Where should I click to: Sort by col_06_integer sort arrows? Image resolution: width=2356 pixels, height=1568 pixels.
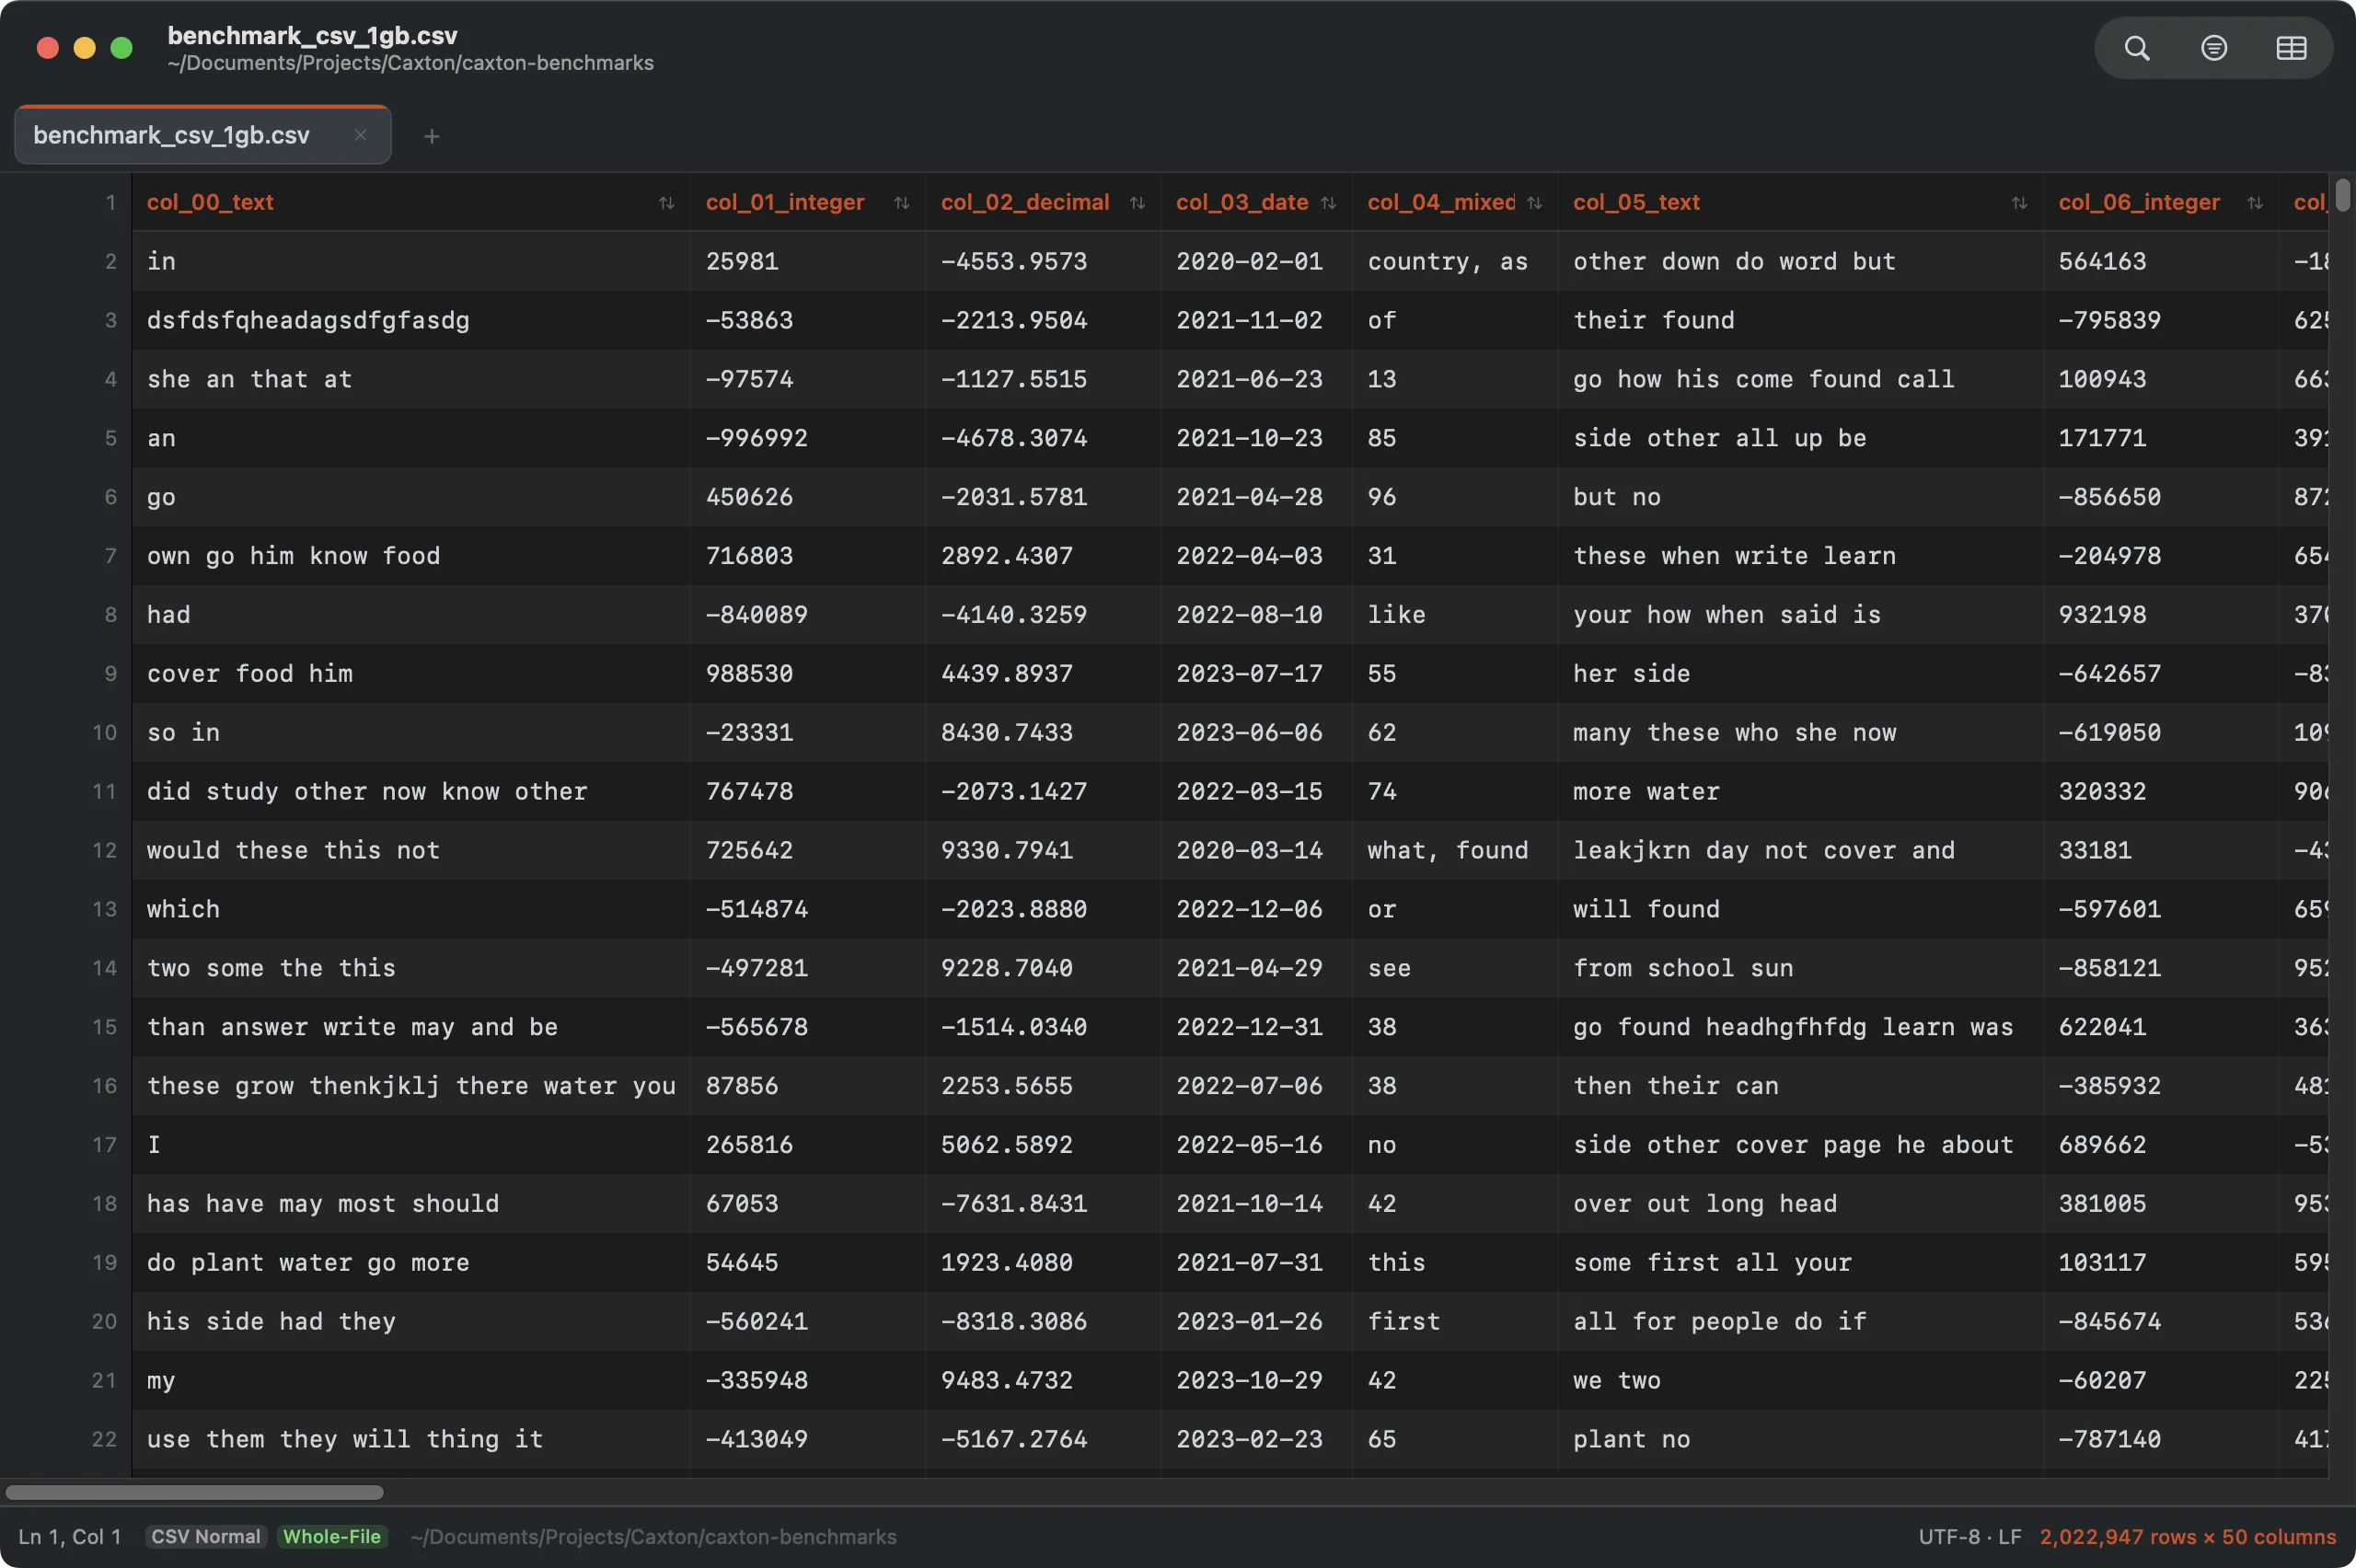(2255, 203)
